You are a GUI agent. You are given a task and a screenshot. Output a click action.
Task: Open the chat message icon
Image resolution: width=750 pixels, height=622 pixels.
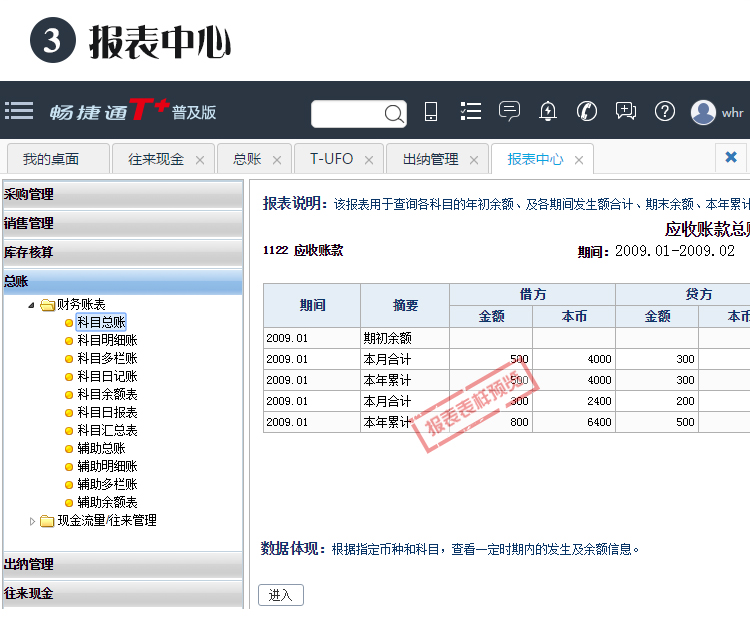509,111
